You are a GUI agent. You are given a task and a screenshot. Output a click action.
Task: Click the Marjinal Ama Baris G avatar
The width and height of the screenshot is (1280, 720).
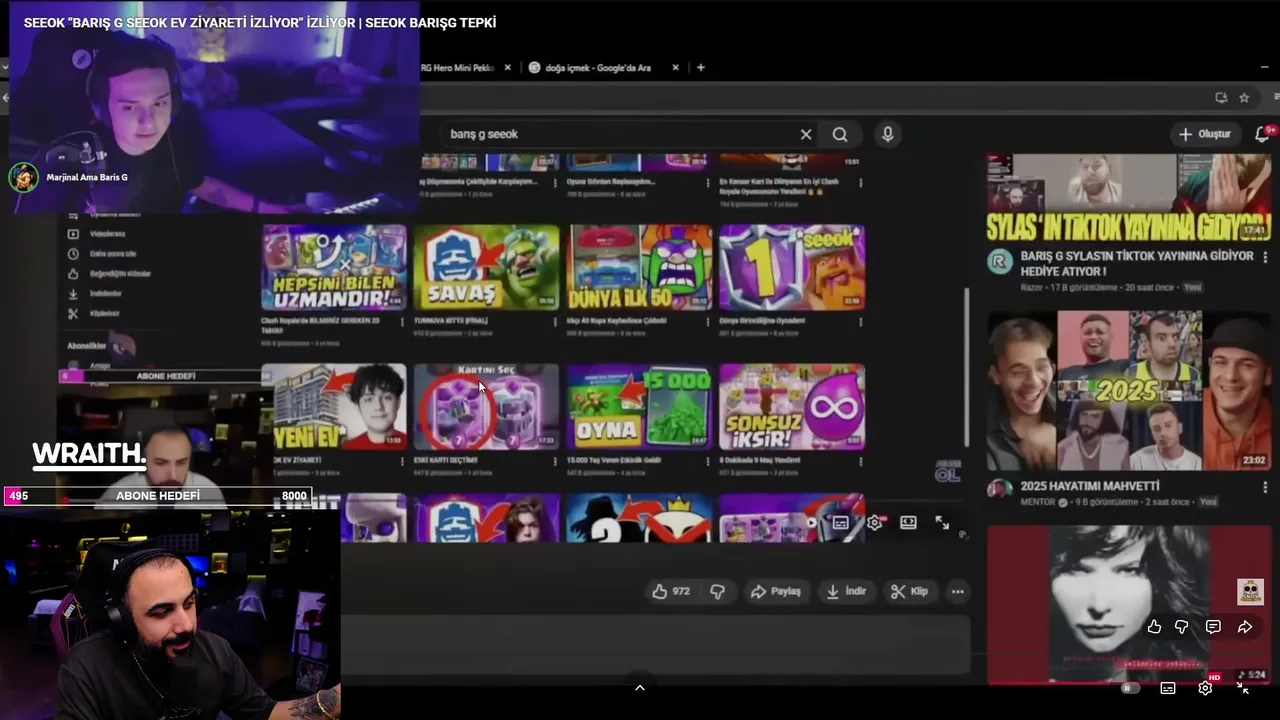pyautogui.click(x=23, y=177)
